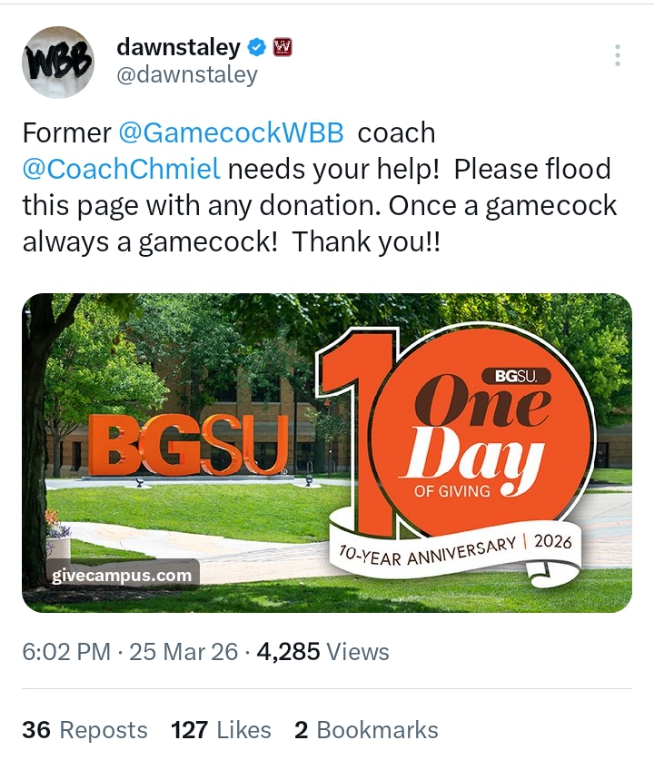
Task: Click the 2 Bookmarks count
Action: pyautogui.click(x=366, y=730)
